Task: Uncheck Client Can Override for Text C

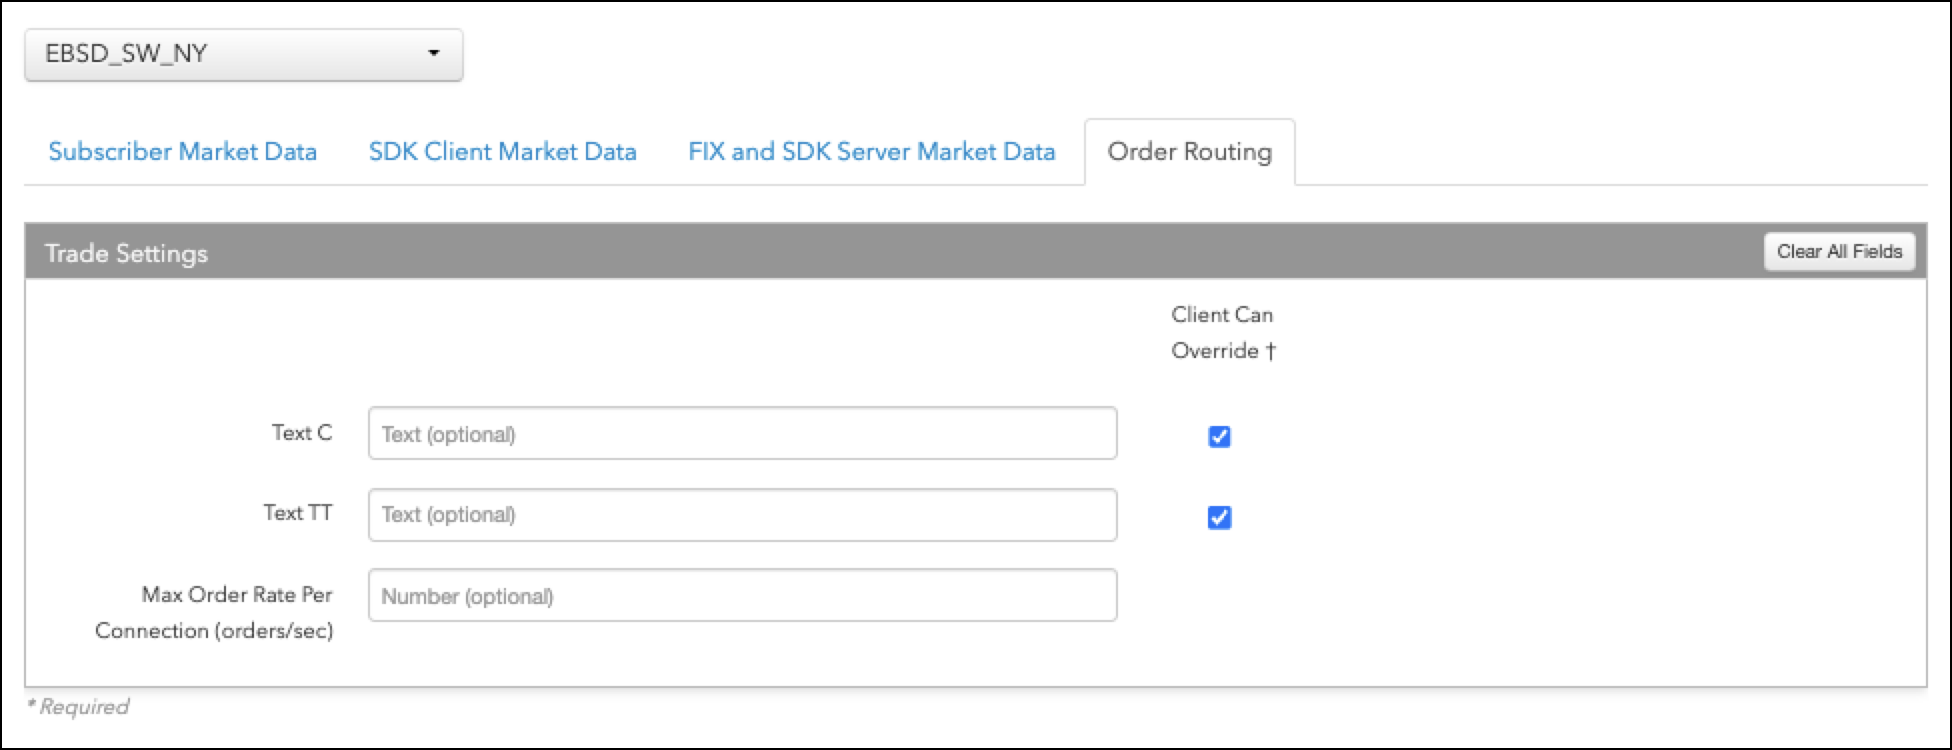Action: (1219, 437)
